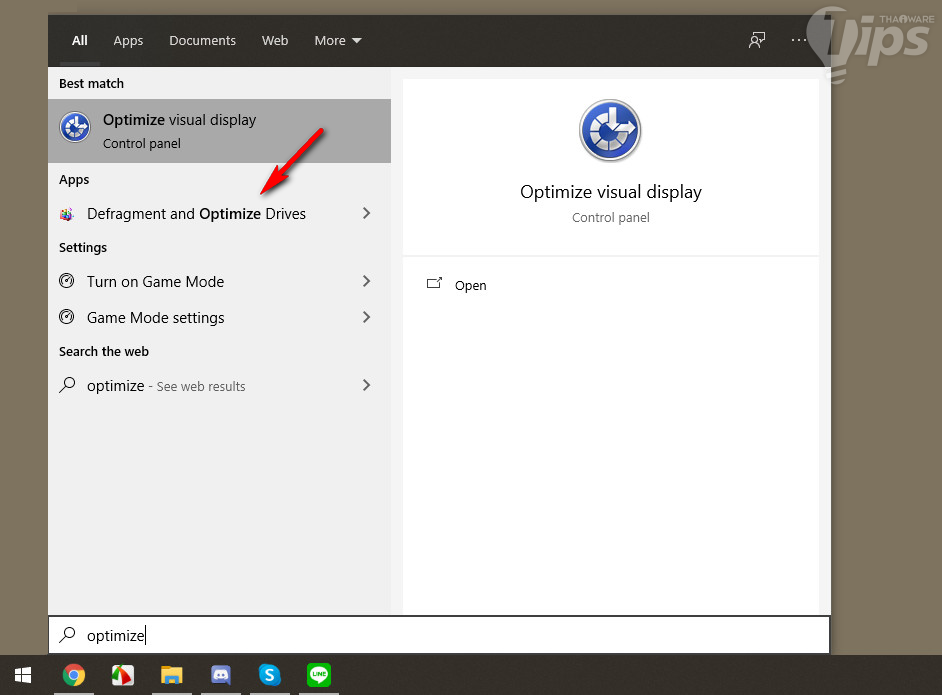Click the Open action in preview pane

coord(470,285)
